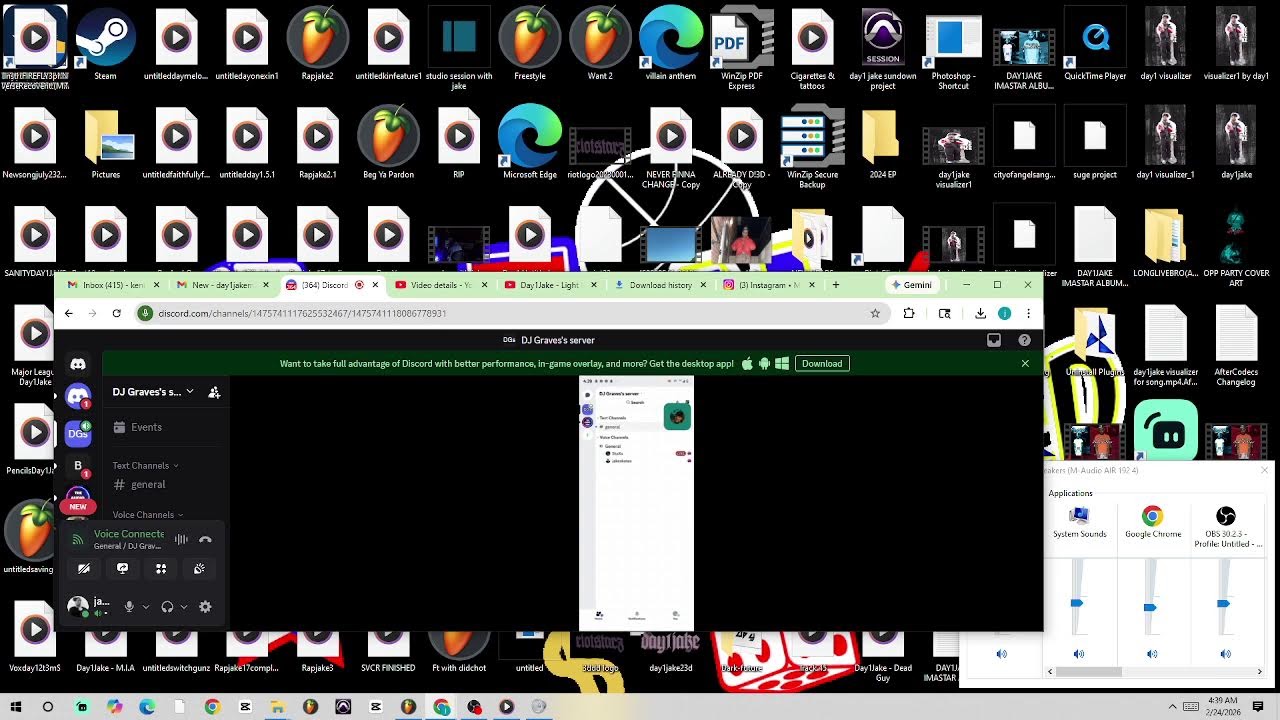Toggle the camera on in voice panel
This screenshot has height=720, width=1280.
tap(84, 568)
